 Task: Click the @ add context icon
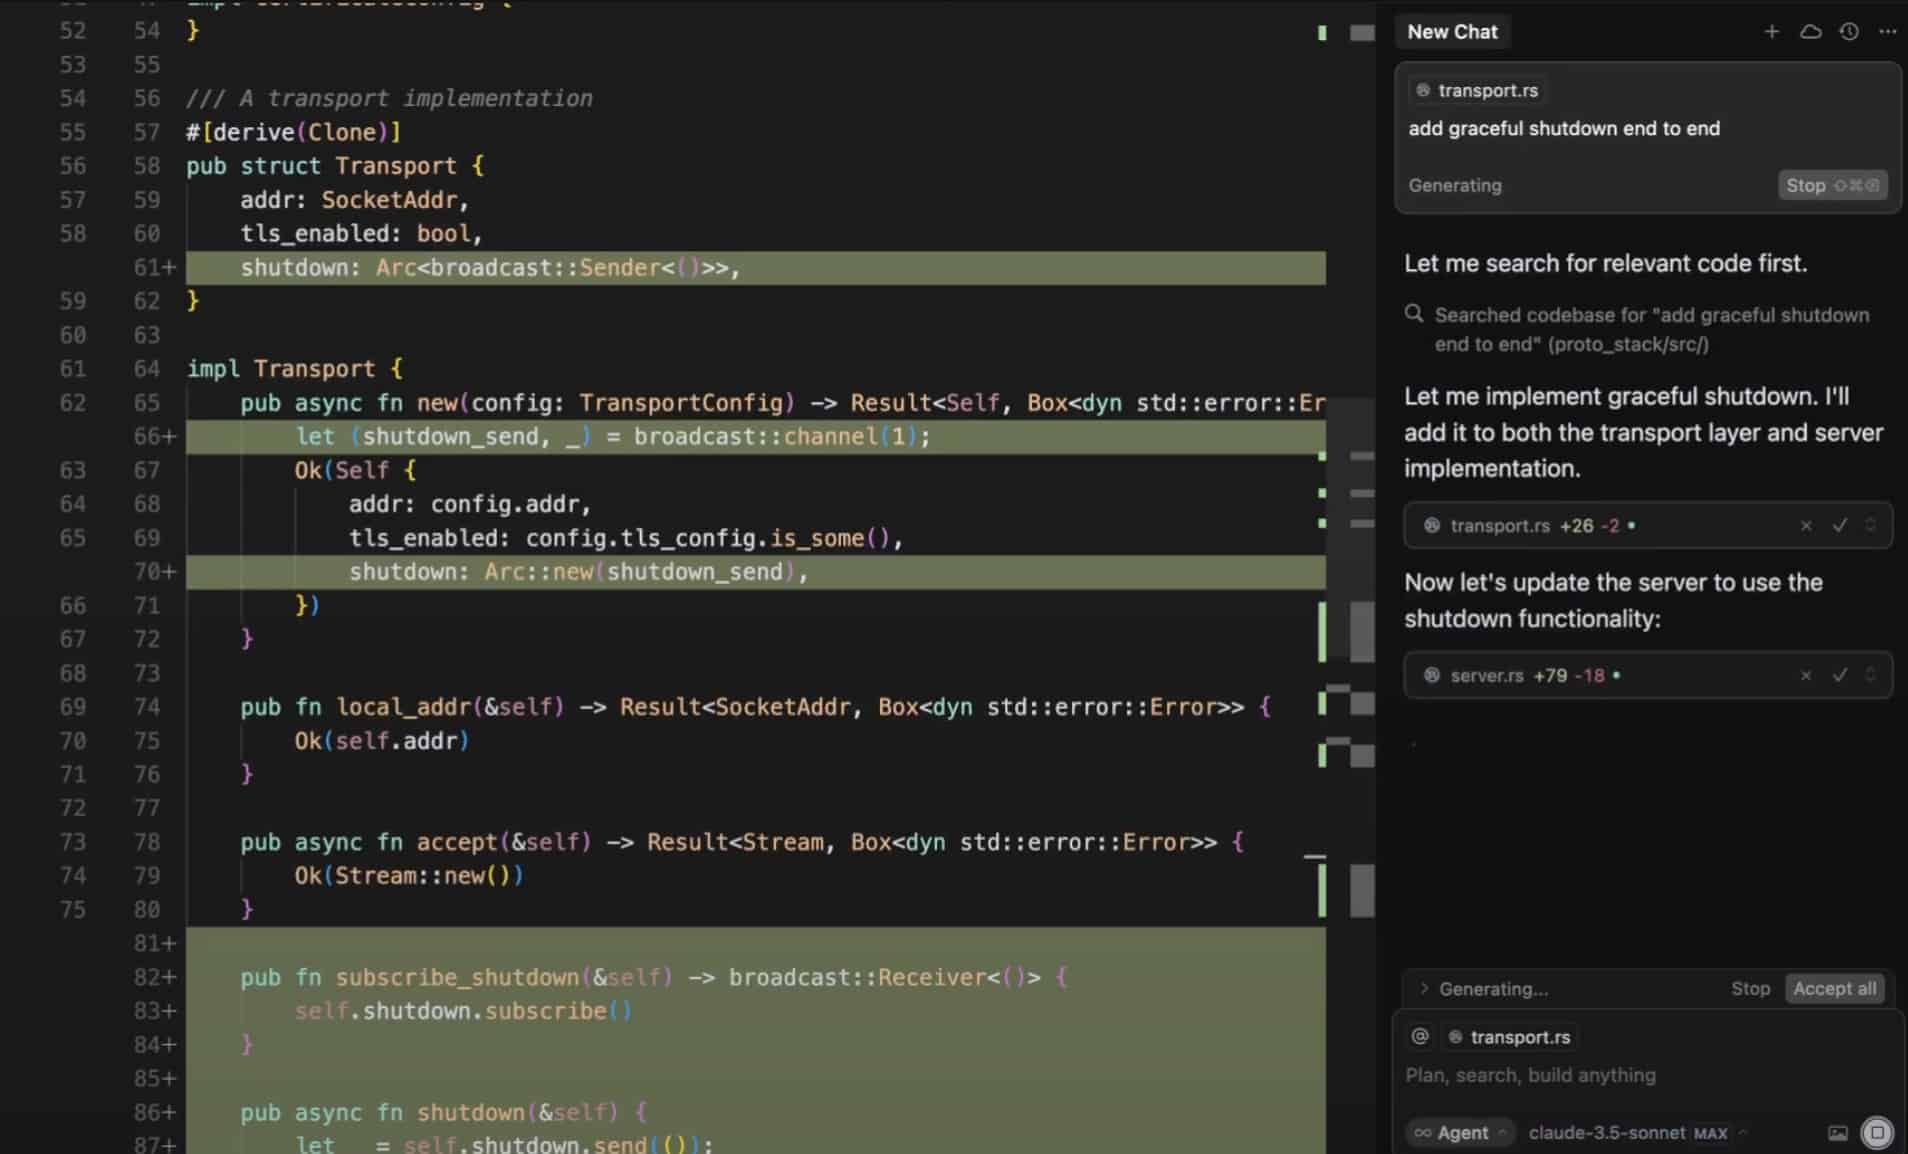pos(1420,1037)
